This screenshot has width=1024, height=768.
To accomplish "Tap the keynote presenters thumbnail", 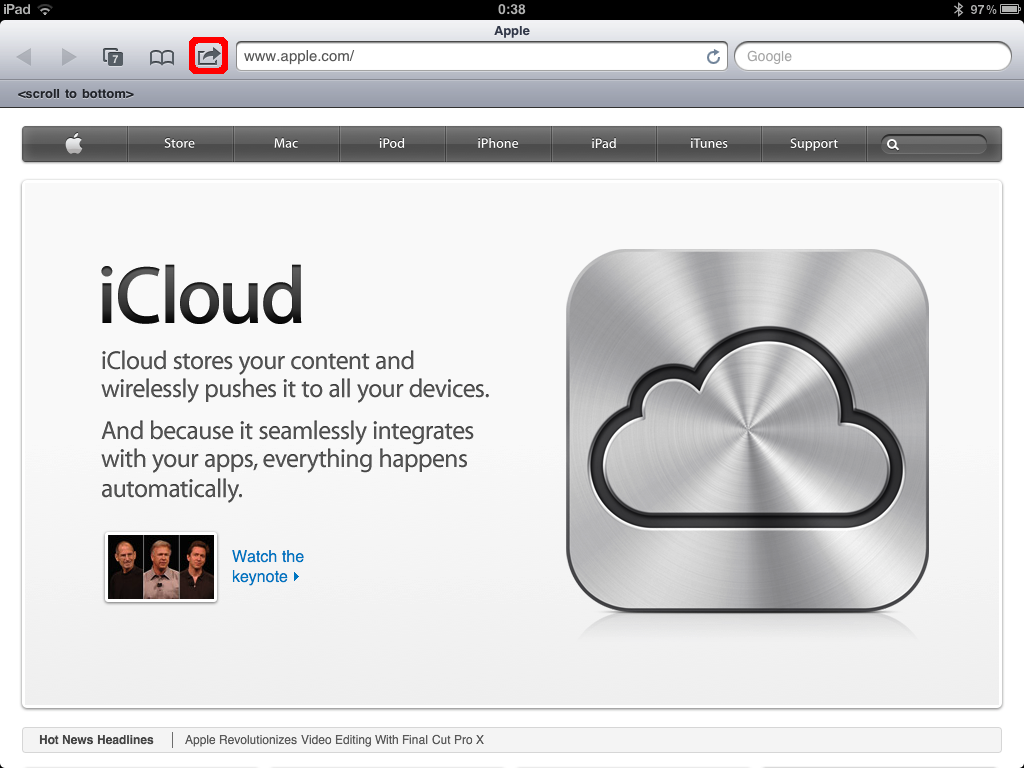I will pos(161,567).
